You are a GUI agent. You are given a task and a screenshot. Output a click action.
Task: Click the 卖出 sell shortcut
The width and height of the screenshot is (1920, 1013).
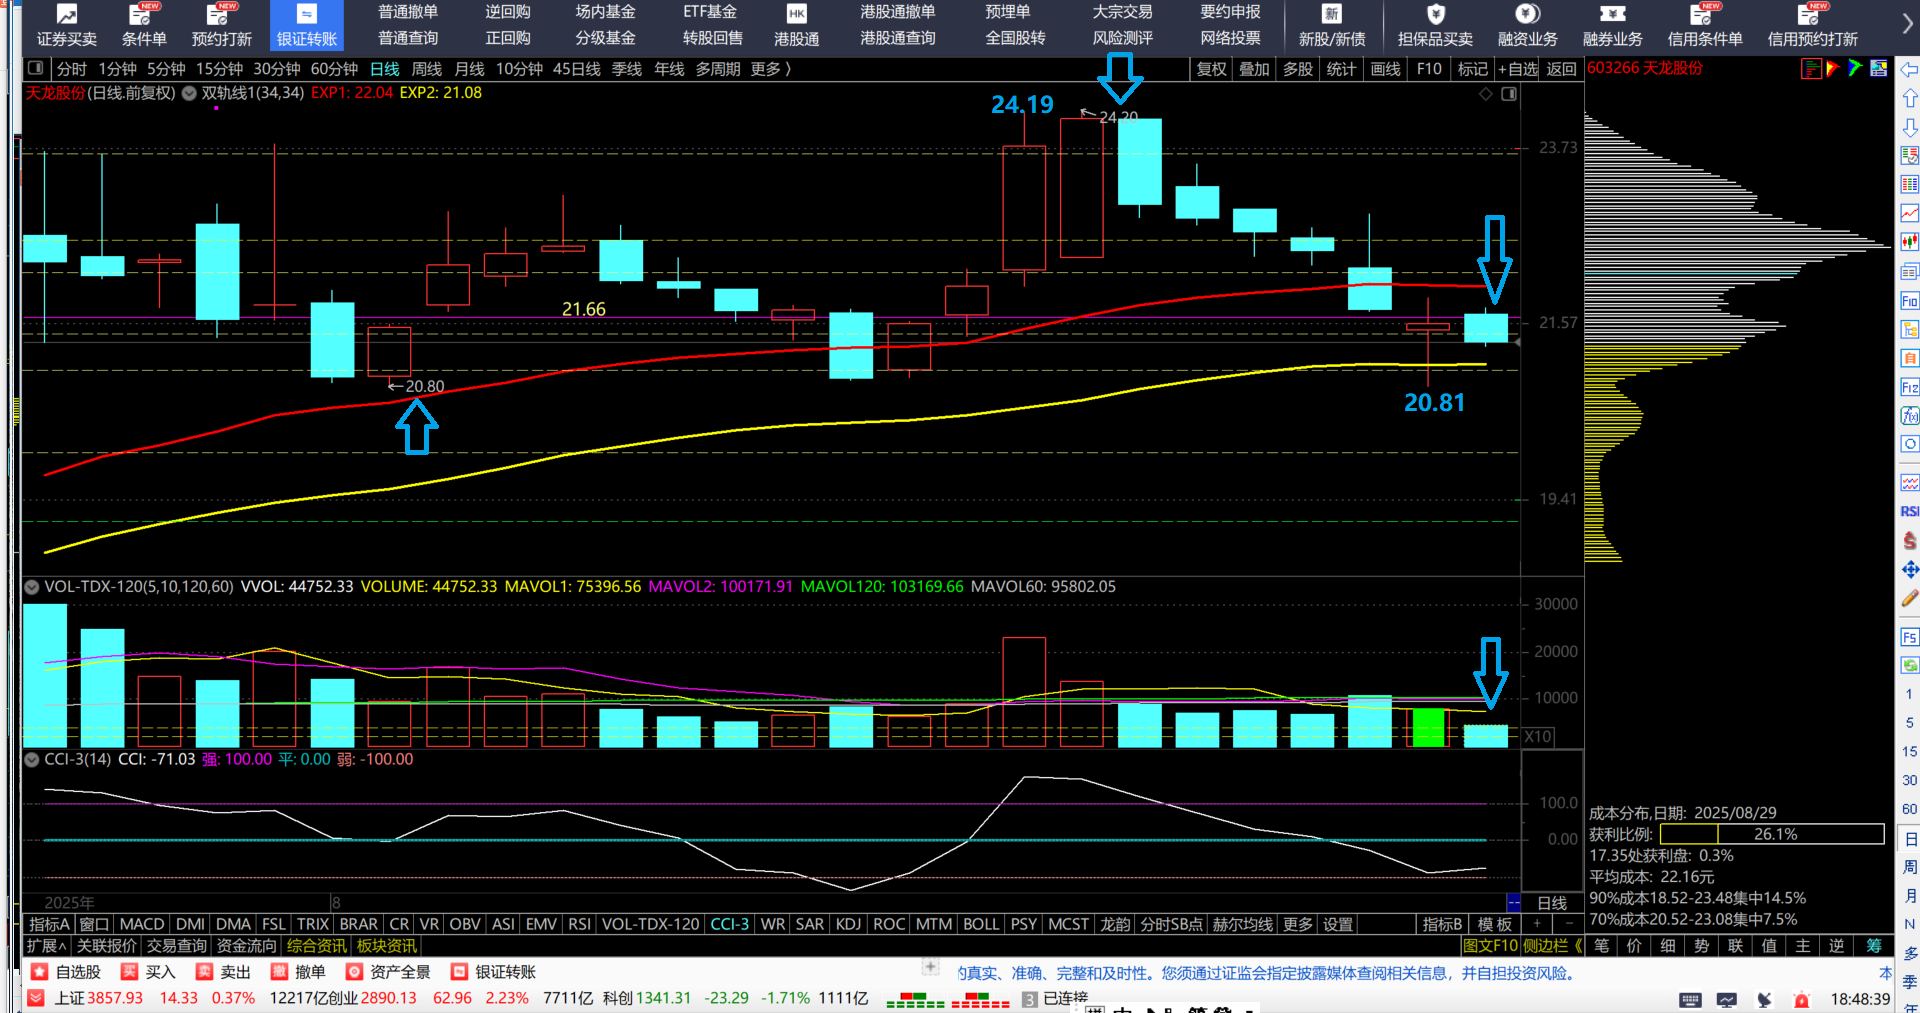224,972
